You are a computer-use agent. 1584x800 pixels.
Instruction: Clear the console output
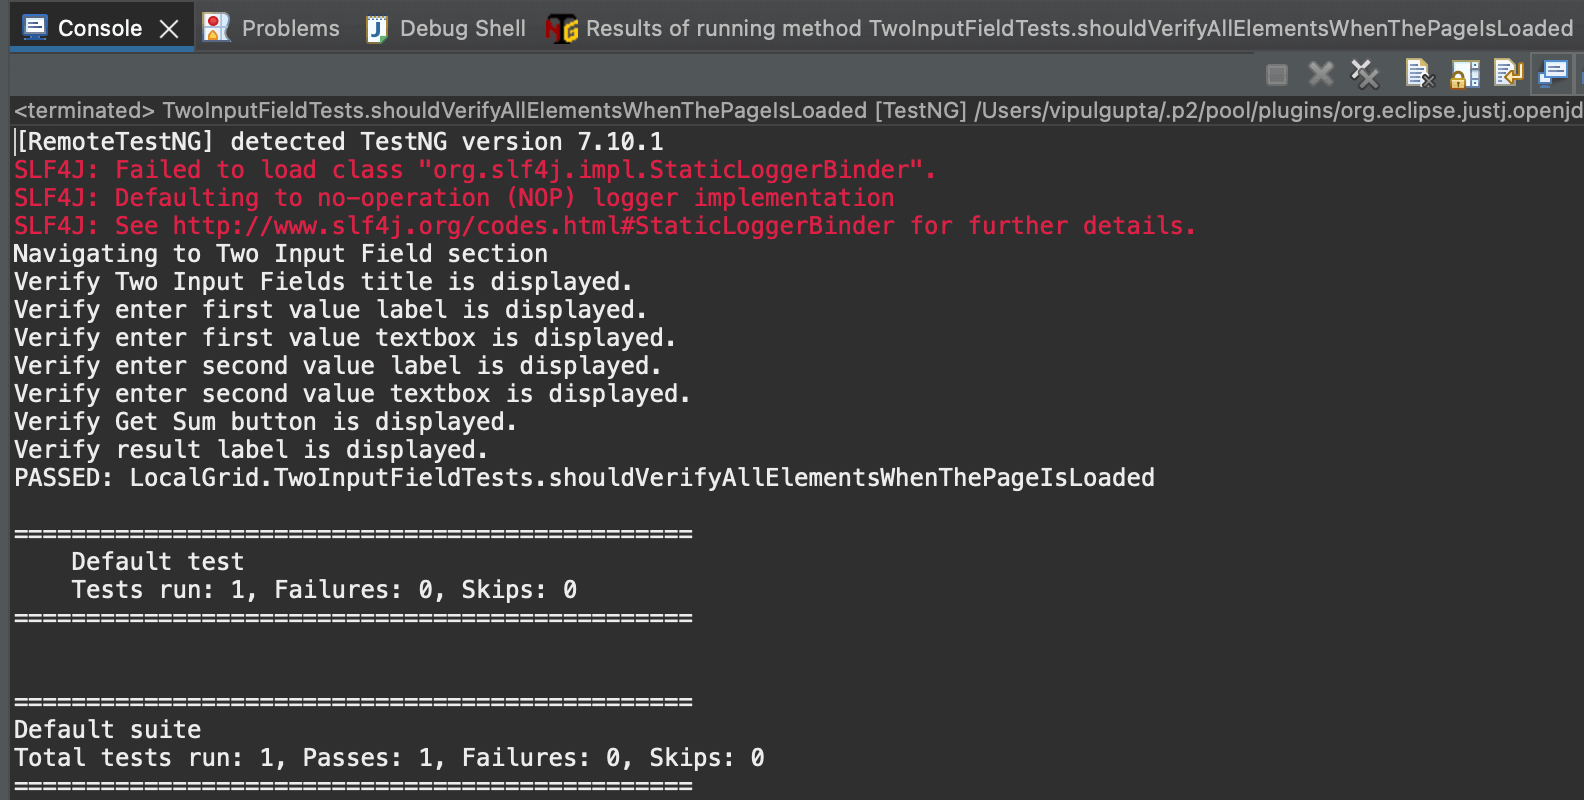[1420, 74]
